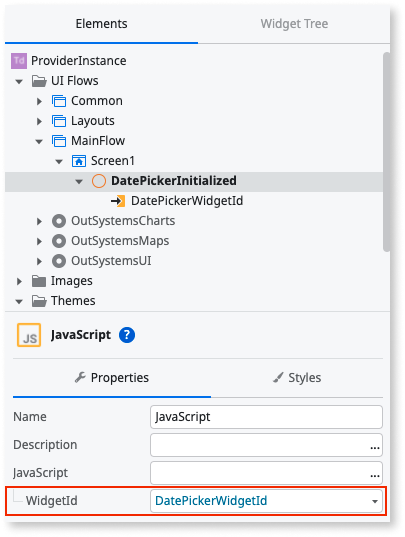
Task: Click the OutSystemsMaps dependency icon
Action: 59,241
